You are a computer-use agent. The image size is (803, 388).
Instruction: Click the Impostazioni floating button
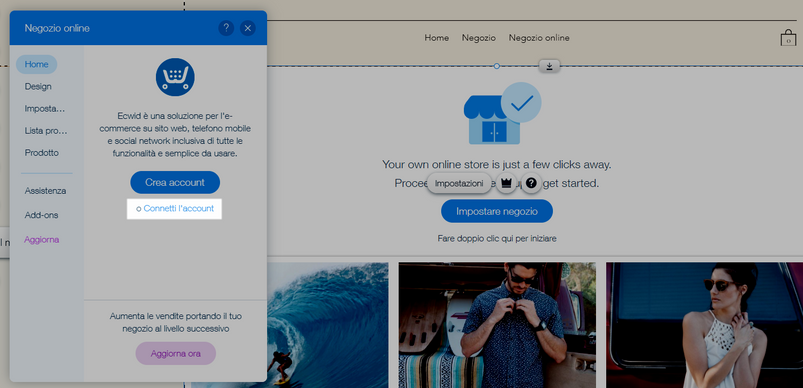[x=459, y=183]
